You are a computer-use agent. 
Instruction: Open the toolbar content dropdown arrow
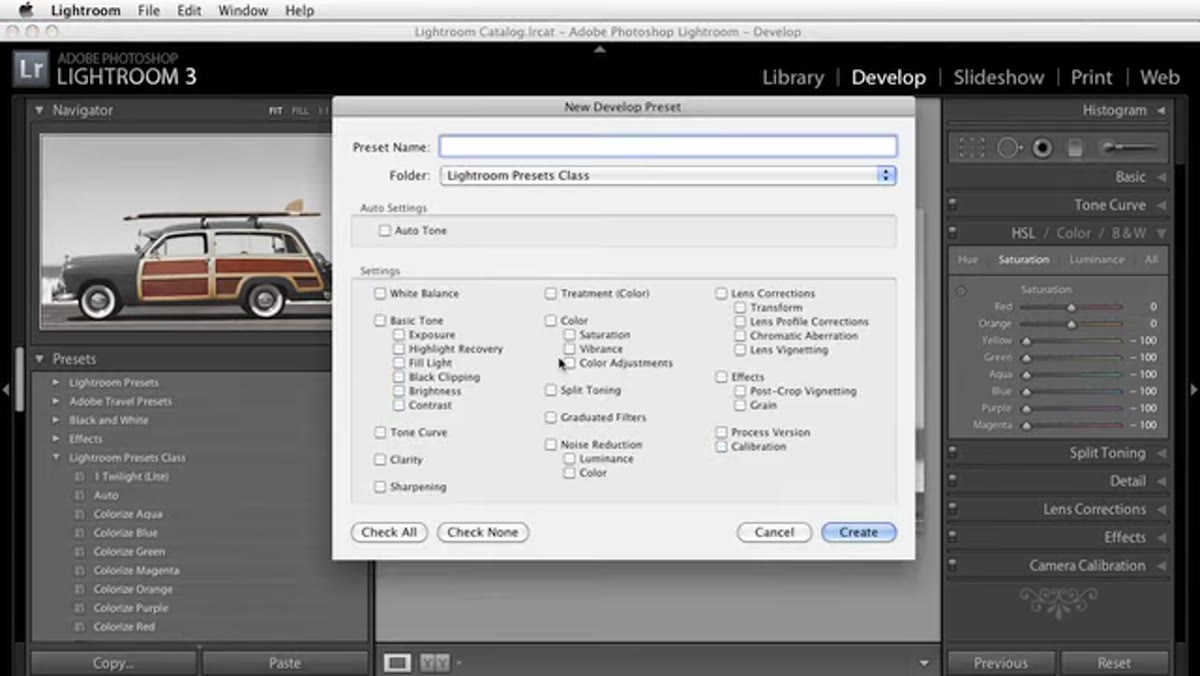click(x=924, y=663)
